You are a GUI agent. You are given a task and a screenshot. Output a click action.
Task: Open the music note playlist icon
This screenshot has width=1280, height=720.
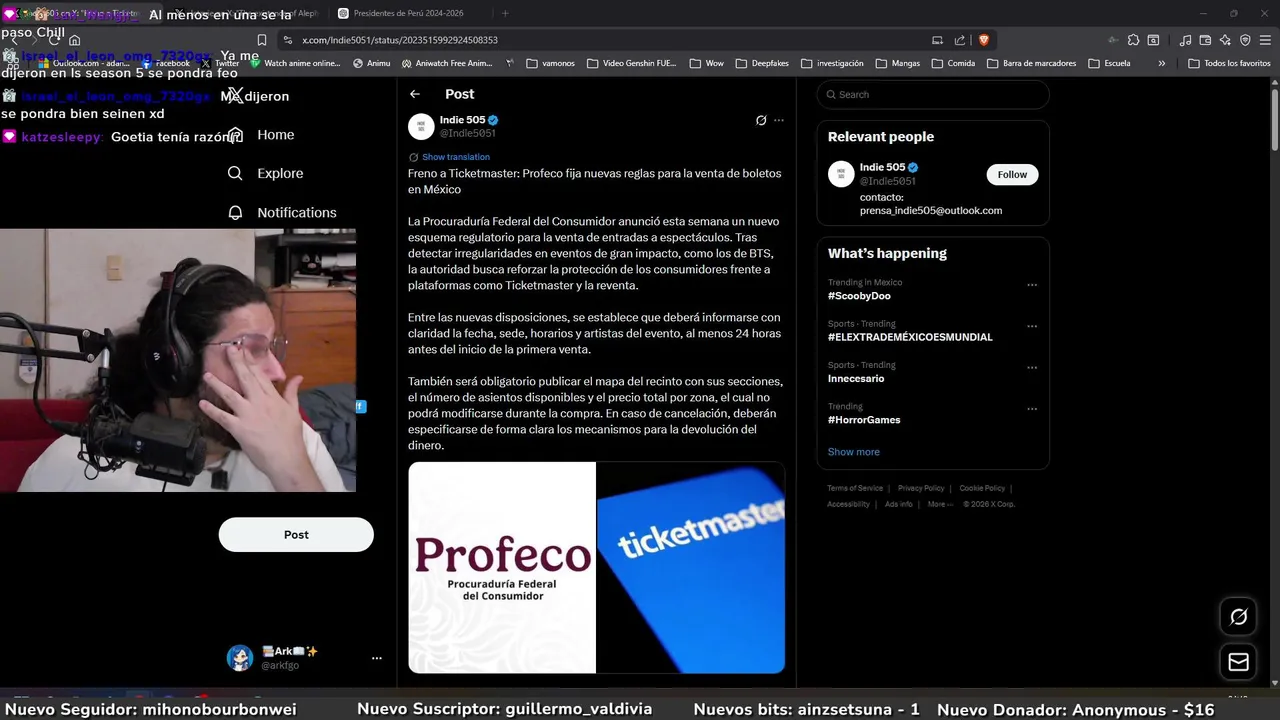click(x=1186, y=40)
